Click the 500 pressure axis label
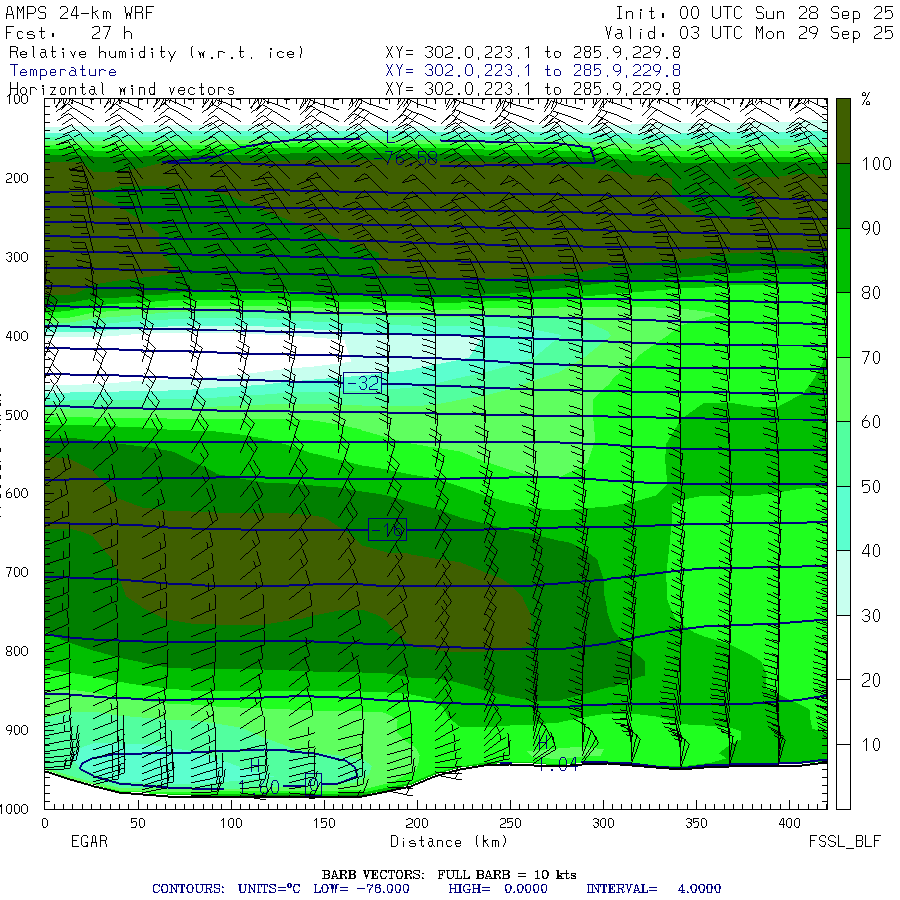This screenshot has height=900, width=900. tap(17, 415)
